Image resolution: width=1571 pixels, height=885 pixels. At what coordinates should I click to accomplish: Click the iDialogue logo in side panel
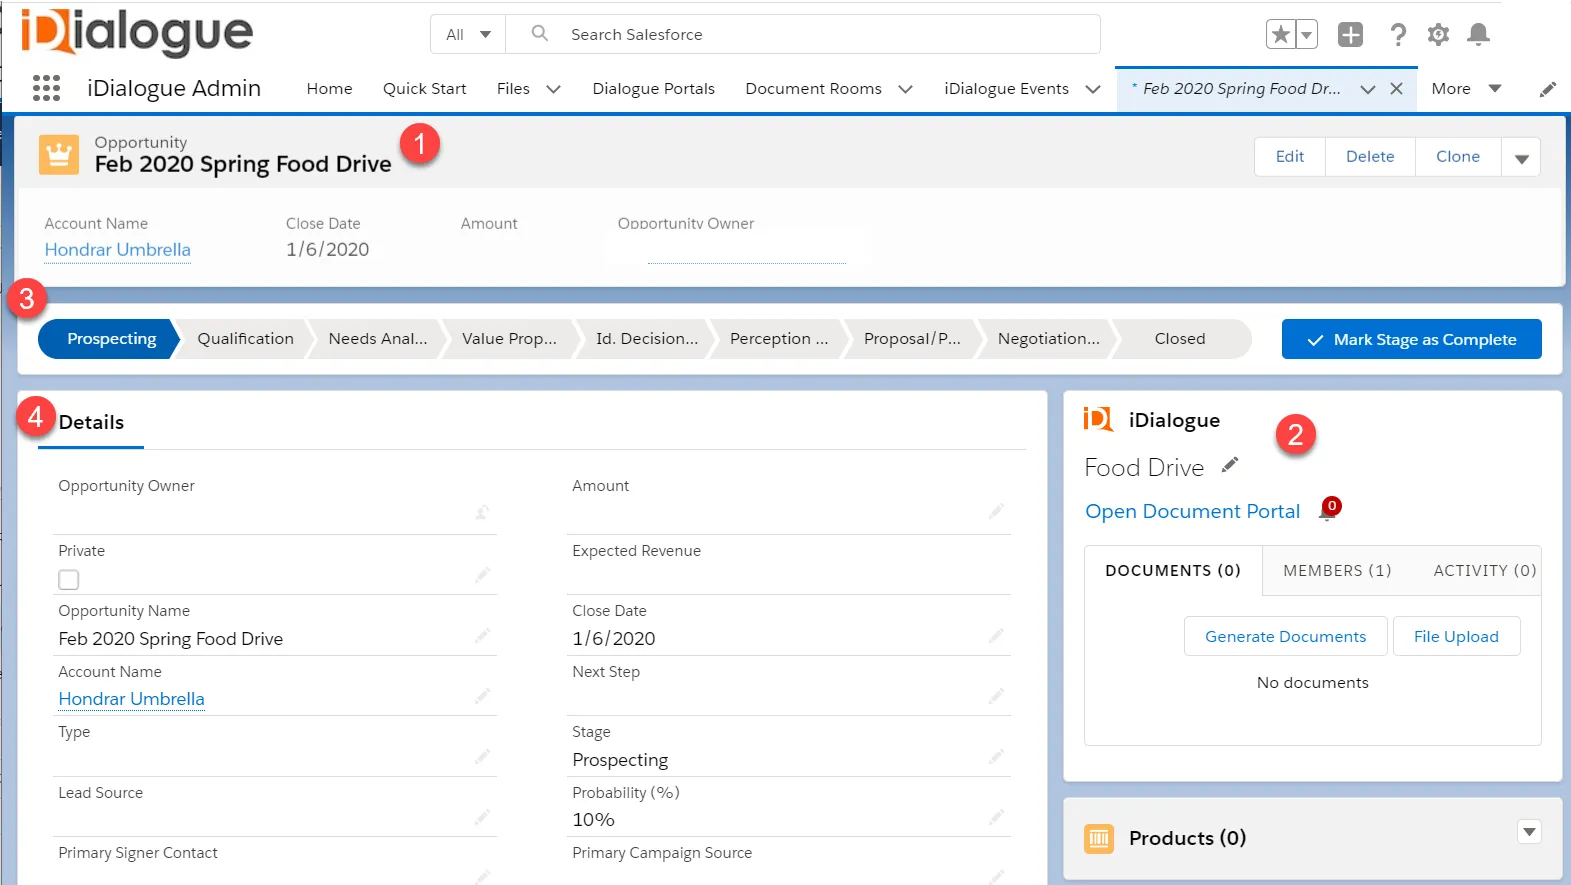[1098, 419]
